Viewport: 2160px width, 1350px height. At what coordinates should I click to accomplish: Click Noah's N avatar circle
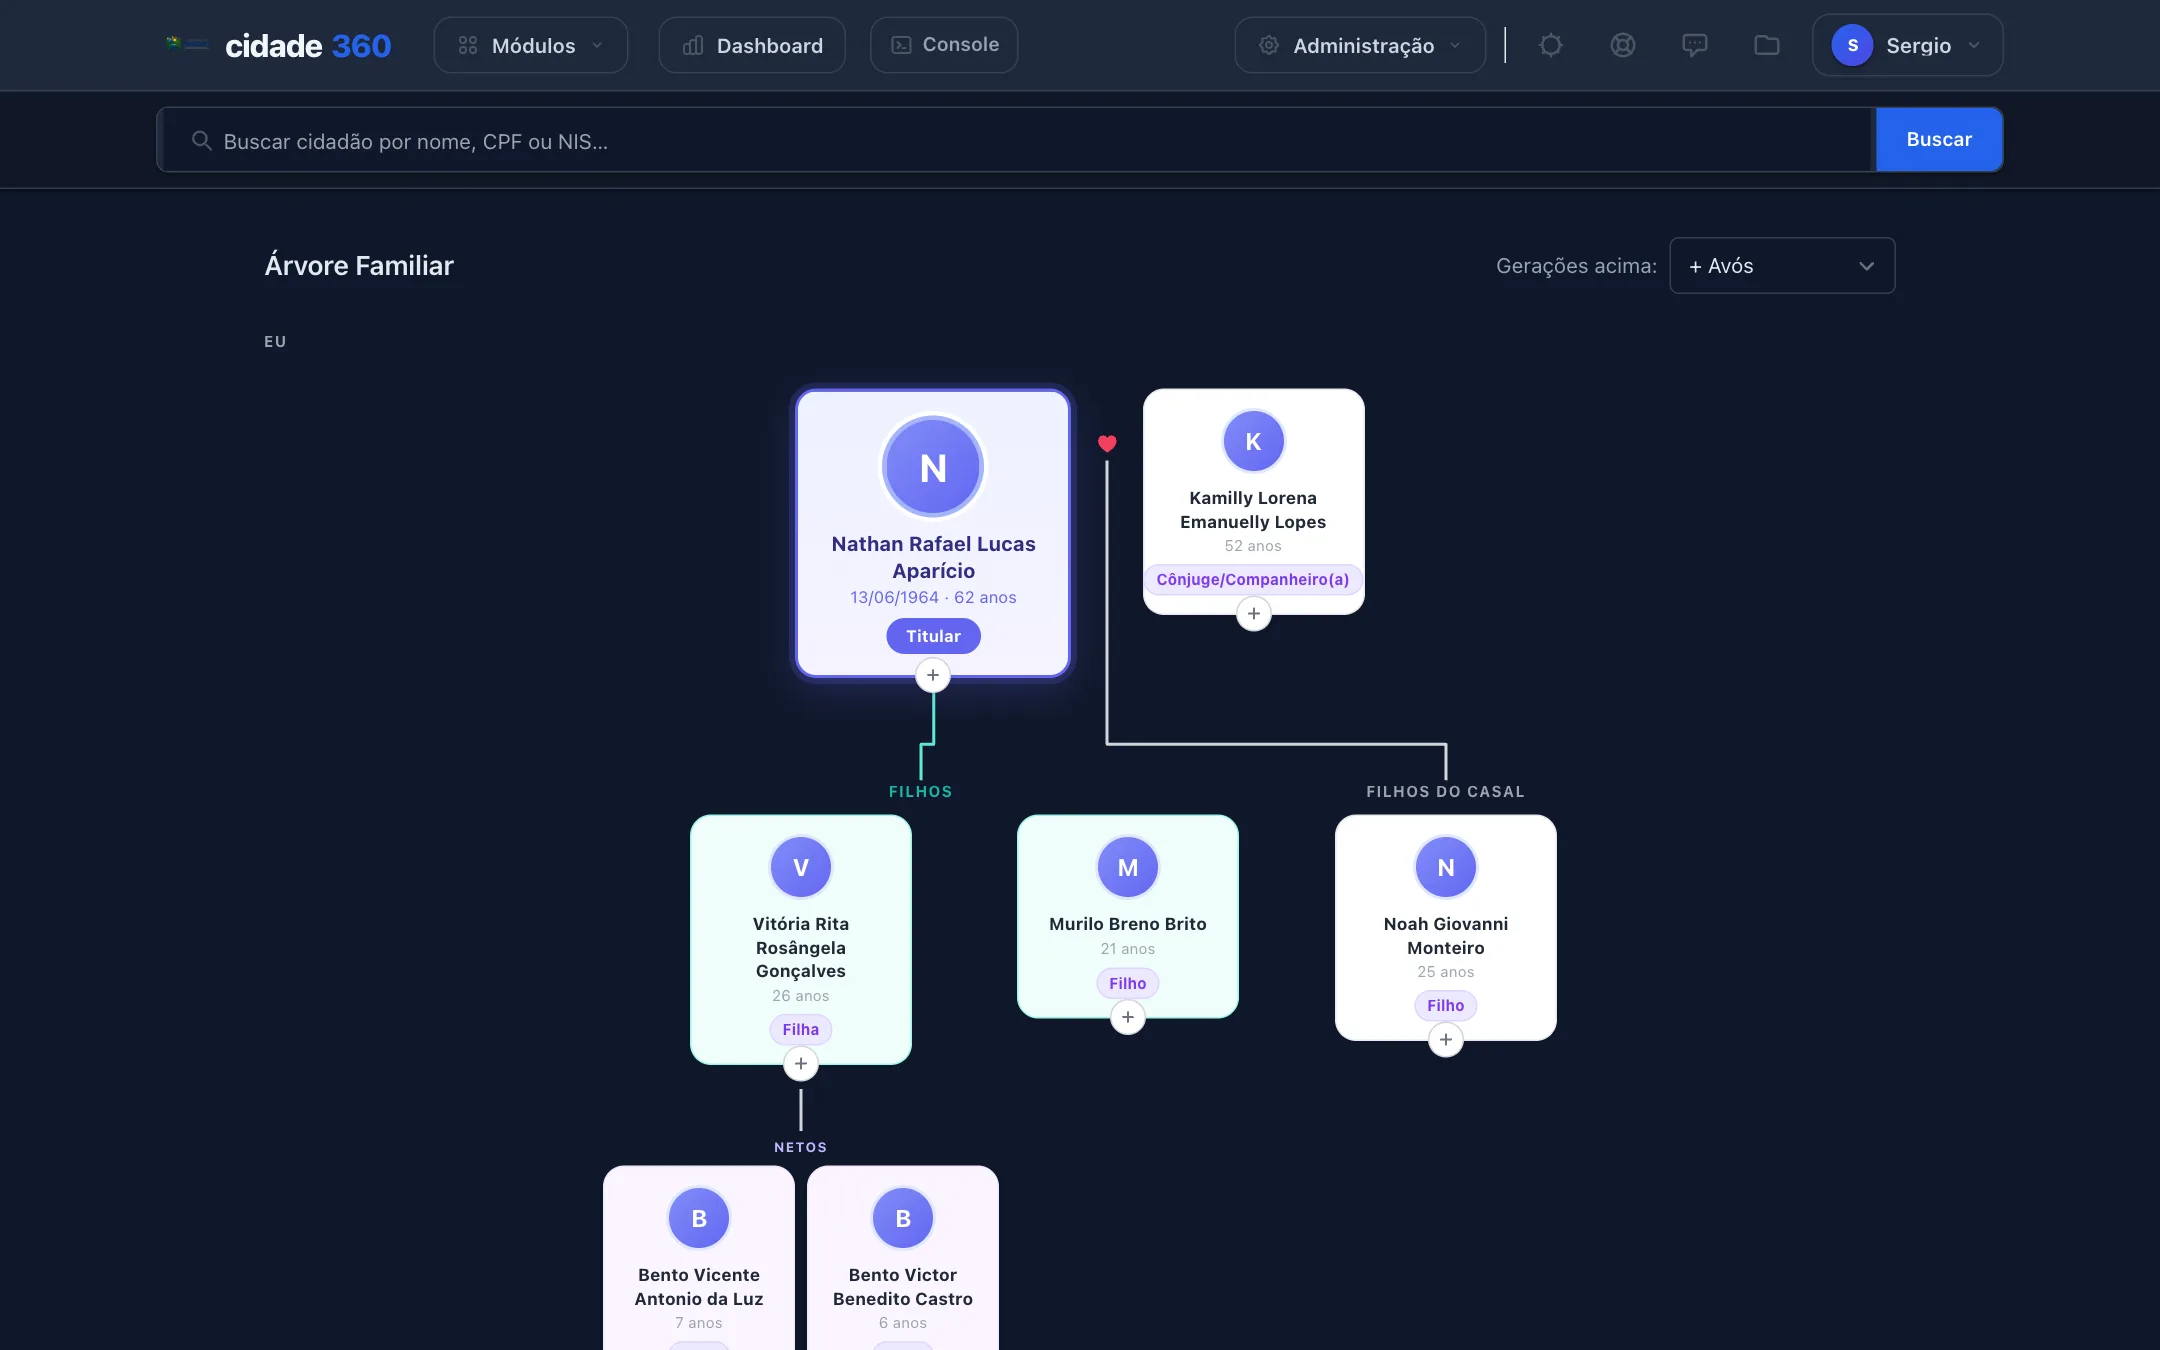[1446, 867]
